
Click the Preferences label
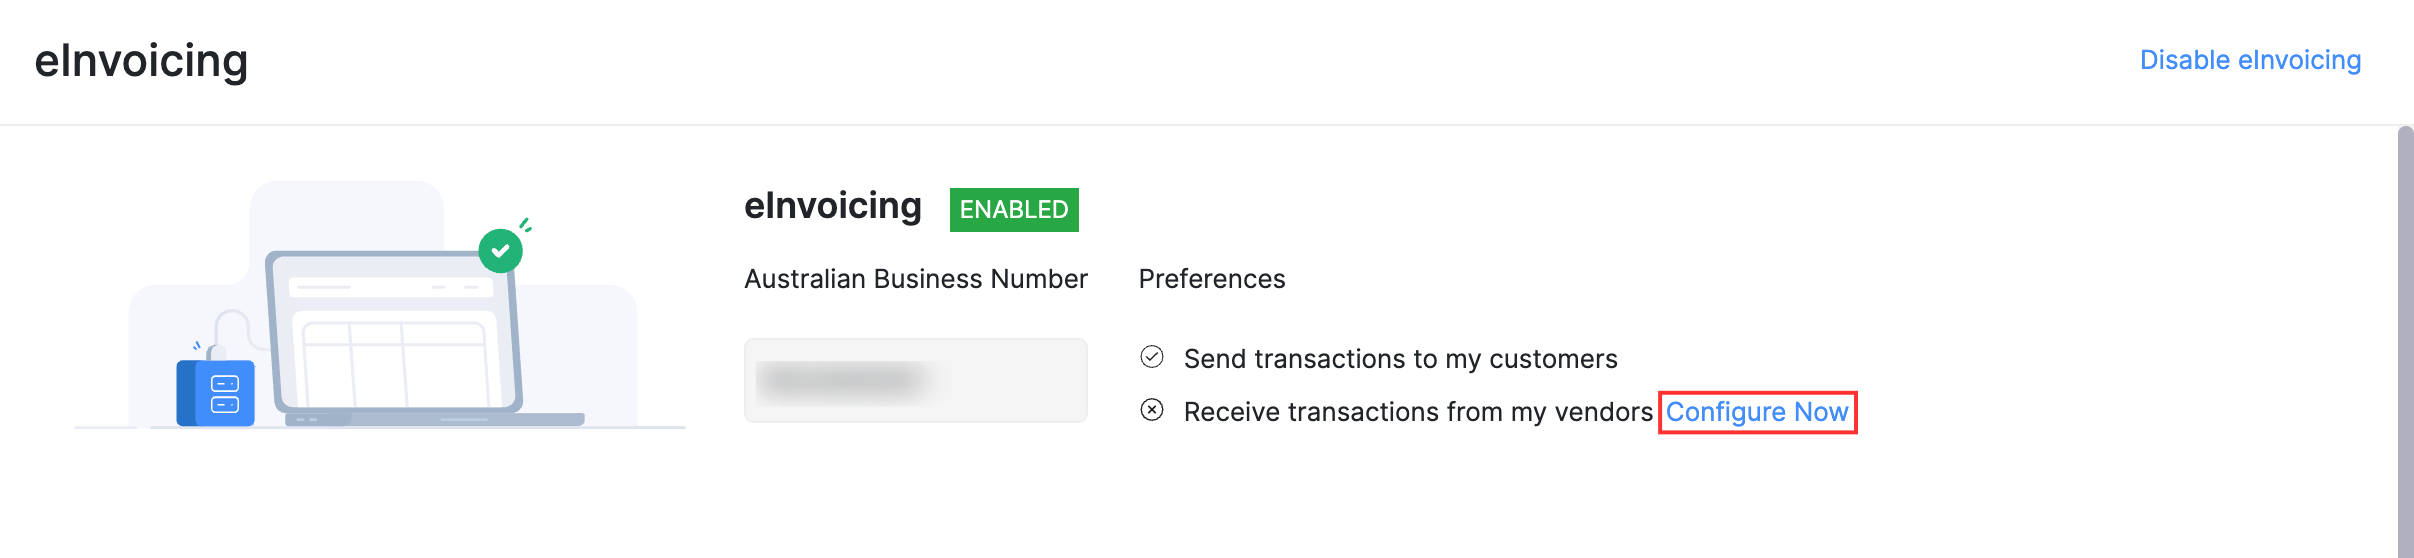pyautogui.click(x=1211, y=279)
